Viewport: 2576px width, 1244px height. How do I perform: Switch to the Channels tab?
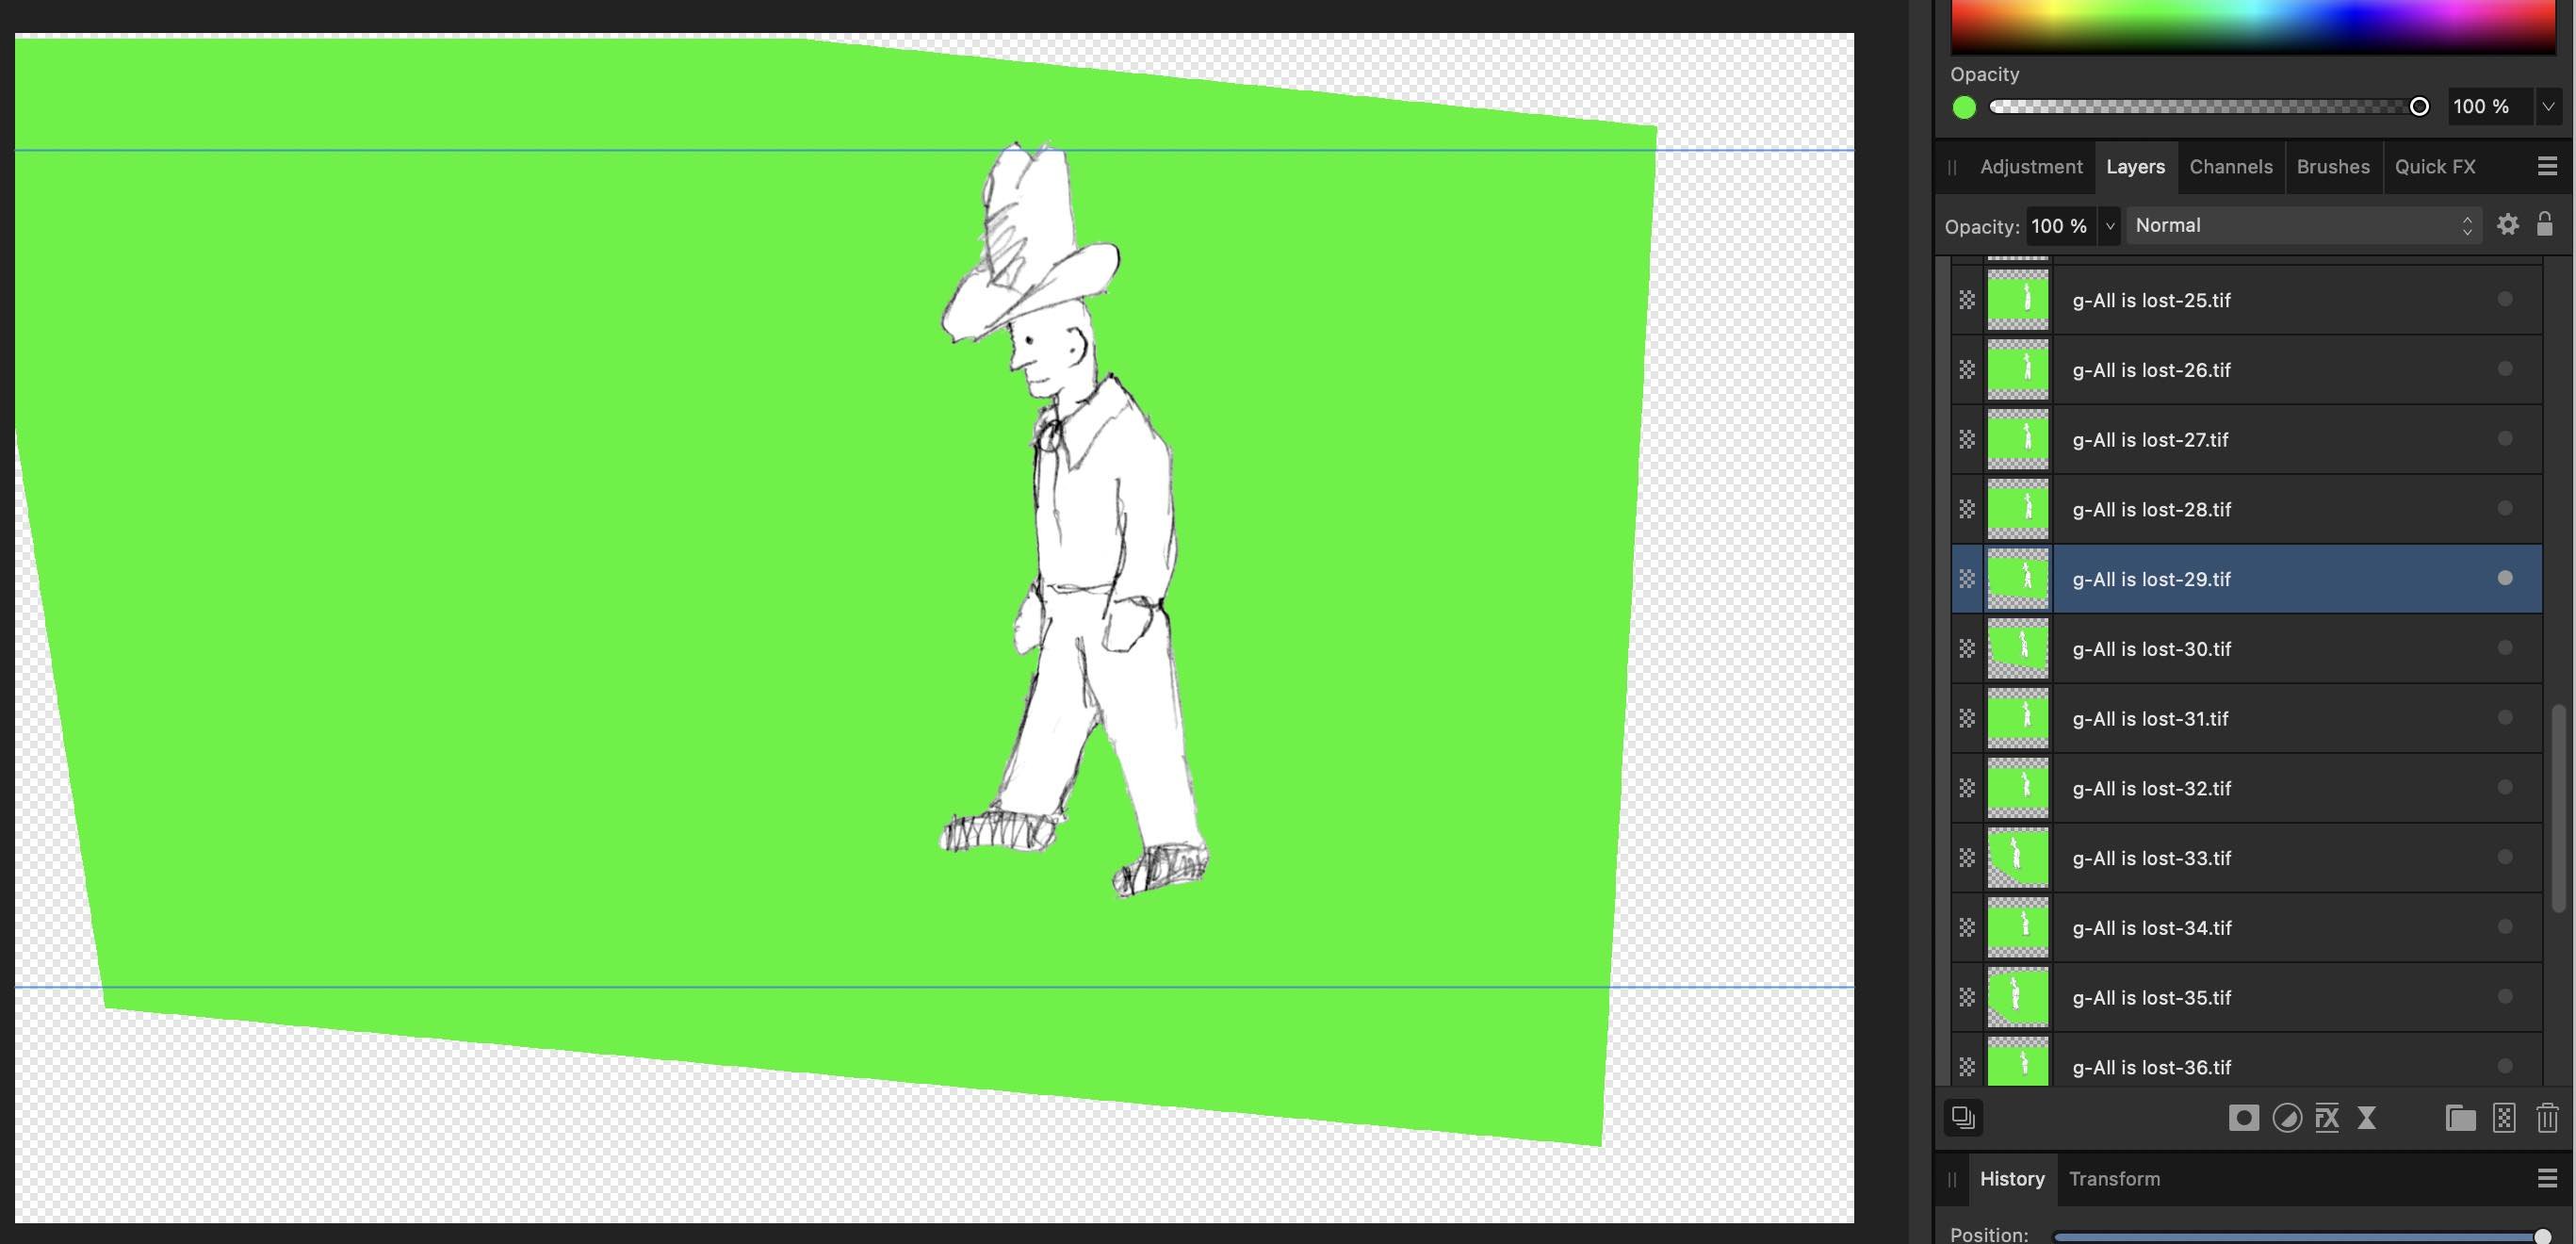pos(2230,167)
